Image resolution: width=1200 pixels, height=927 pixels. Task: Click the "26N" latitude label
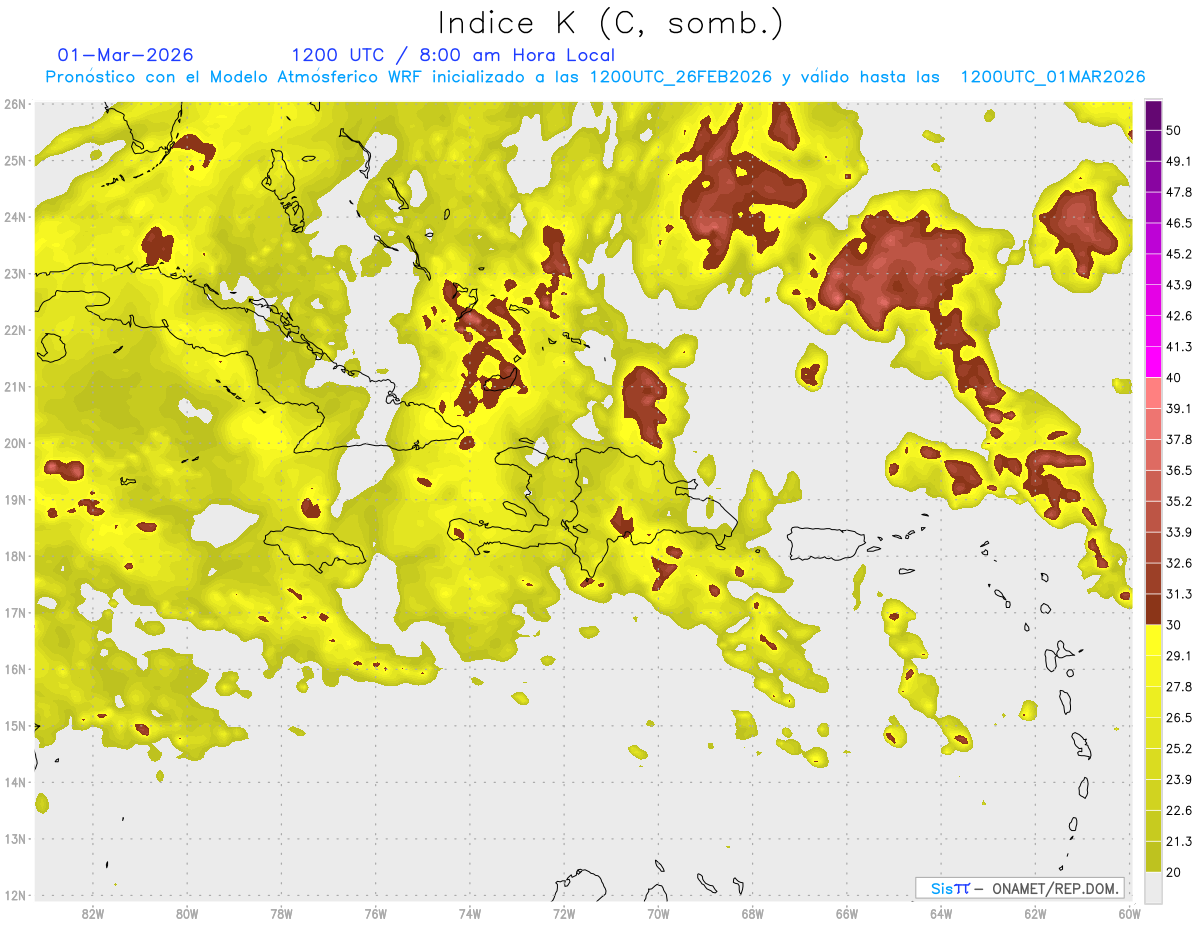point(14,103)
